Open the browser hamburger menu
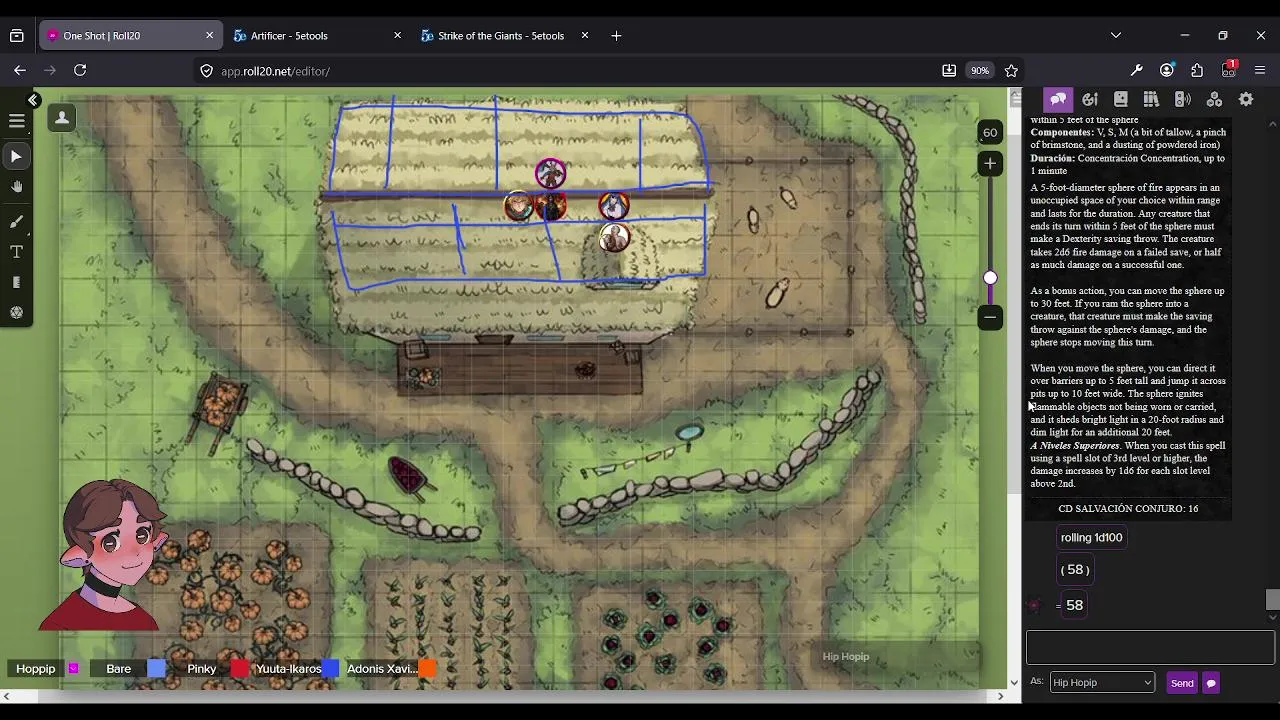 click(1260, 71)
